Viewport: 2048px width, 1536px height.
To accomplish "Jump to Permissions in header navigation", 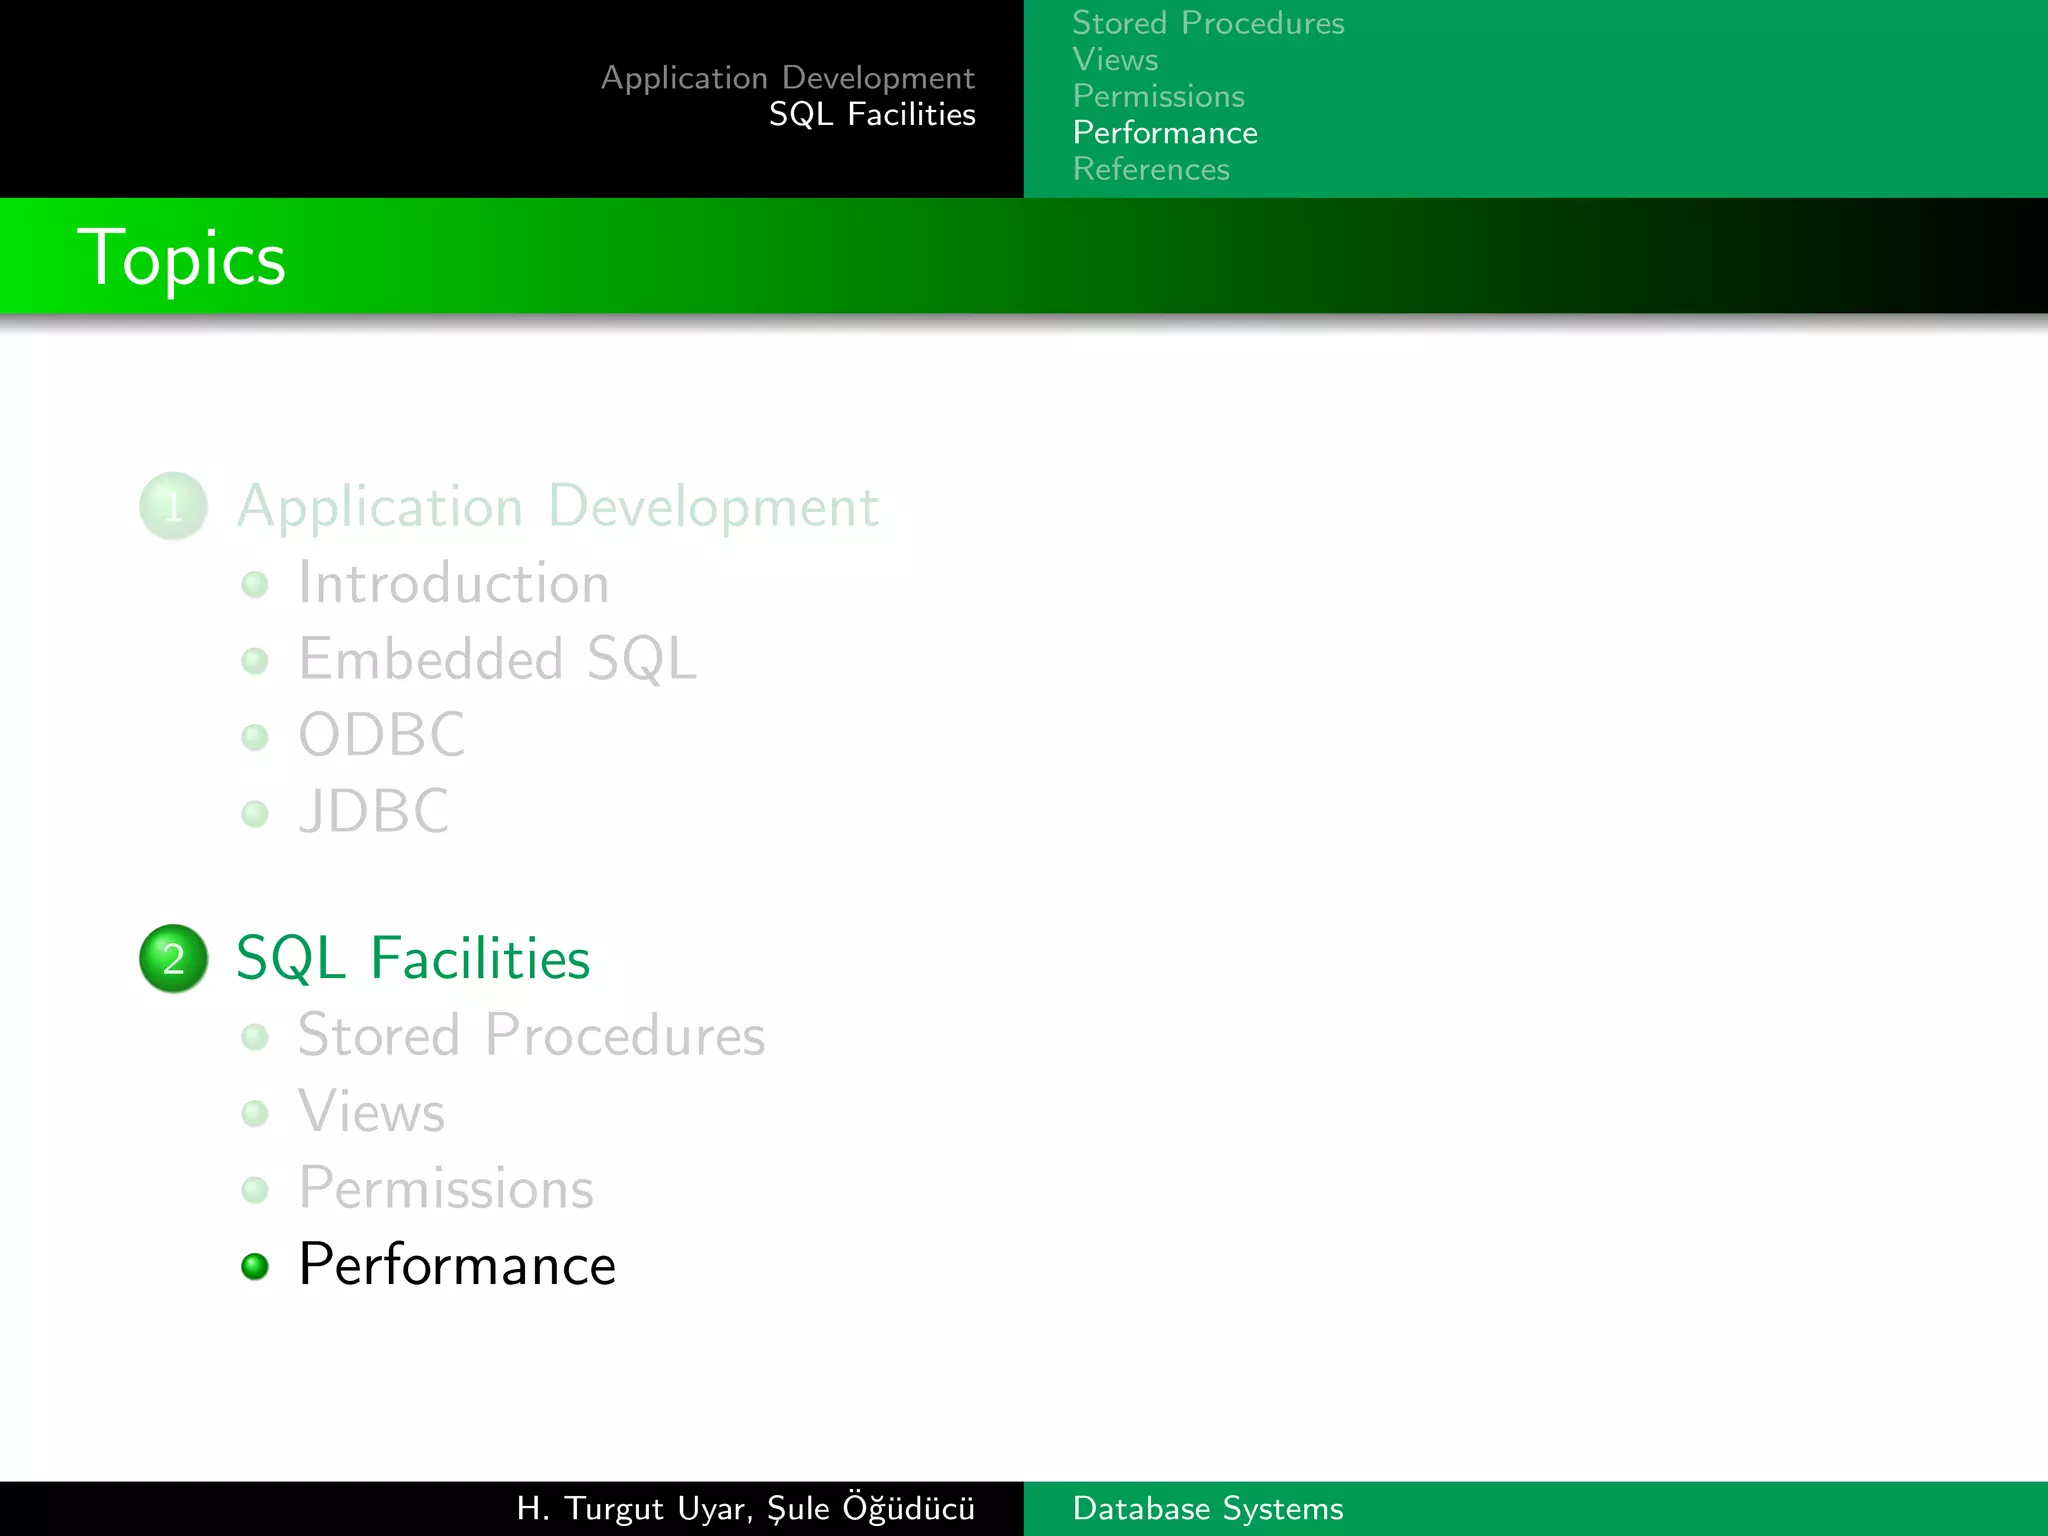I will (1158, 96).
